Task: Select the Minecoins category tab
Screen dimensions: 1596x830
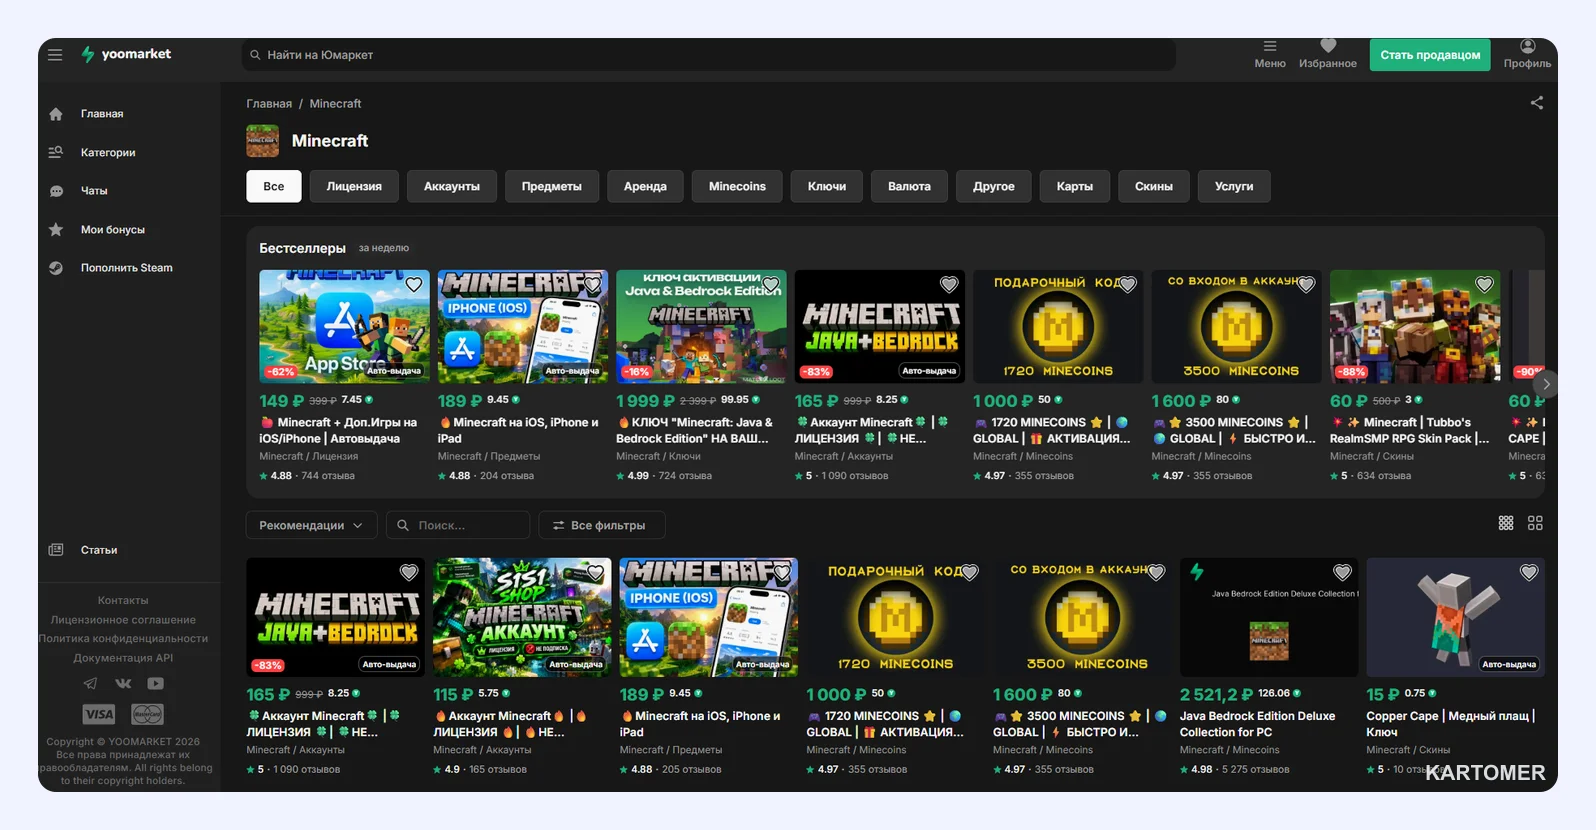Action: [737, 186]
